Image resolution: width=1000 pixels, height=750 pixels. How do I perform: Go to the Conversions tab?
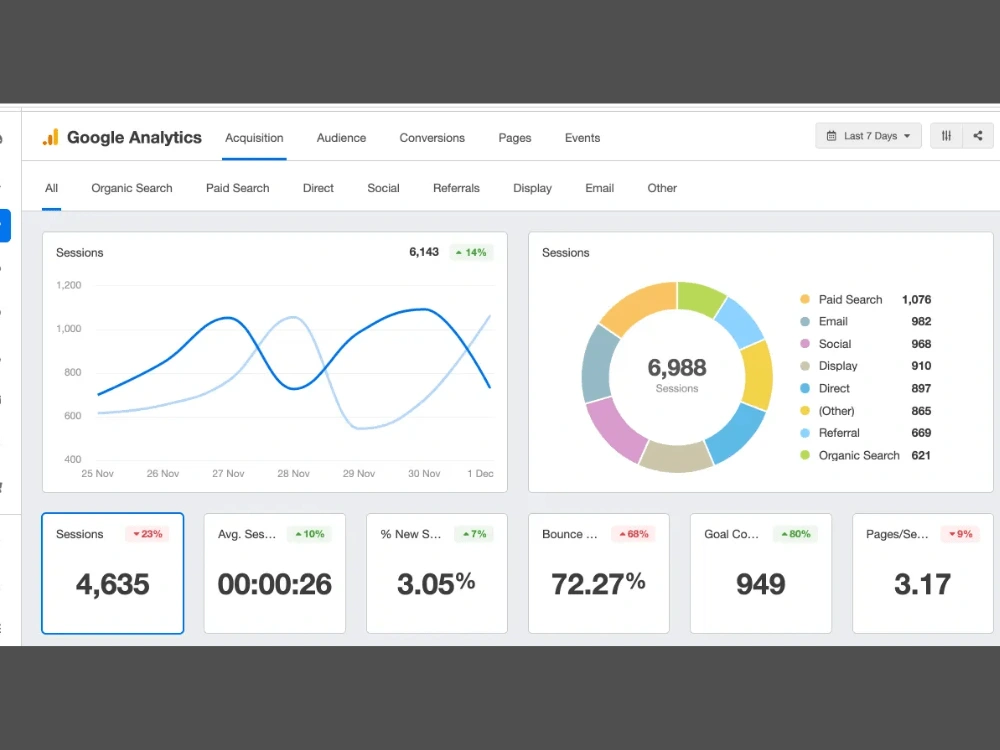coord(432,138)
